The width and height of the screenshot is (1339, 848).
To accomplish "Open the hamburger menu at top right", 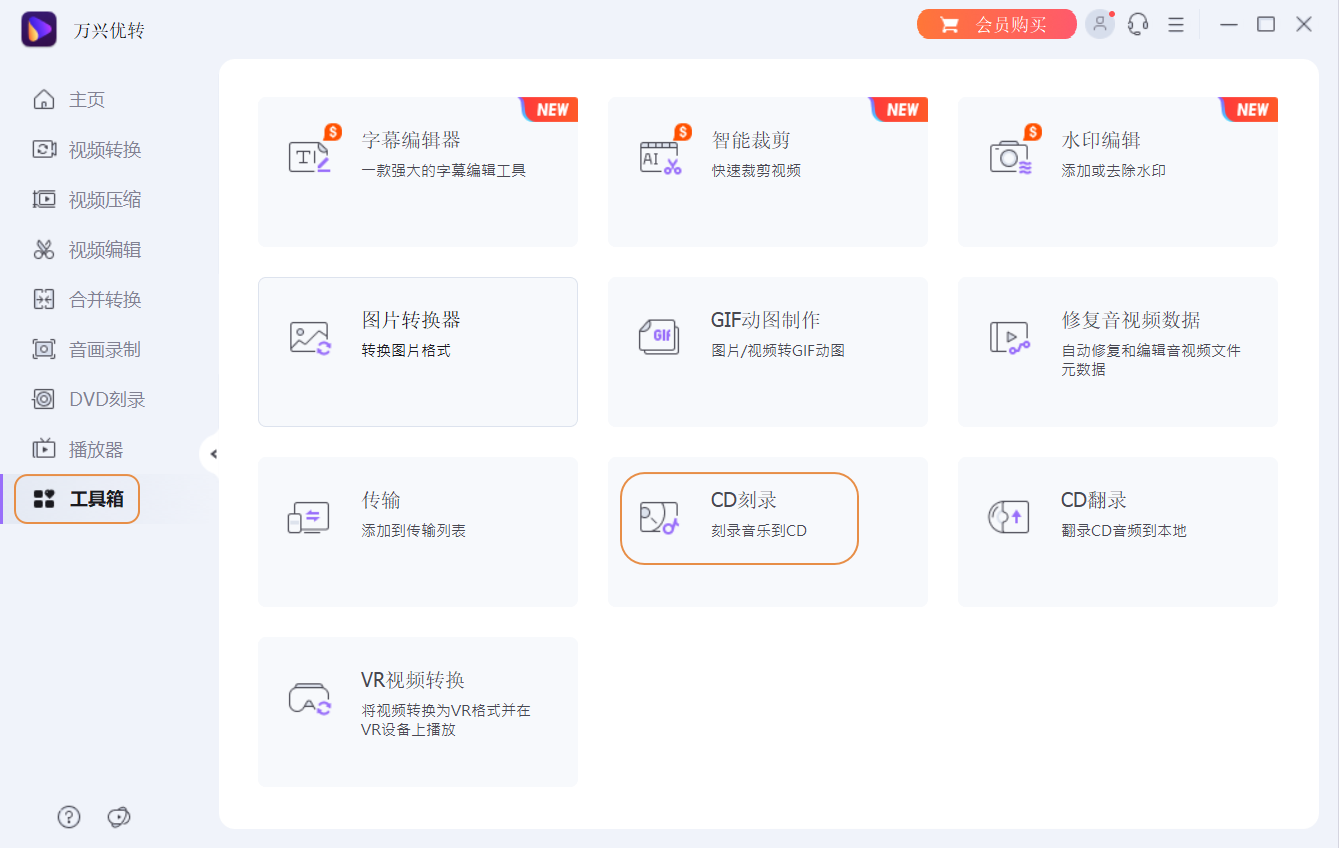I will (1175, 23).
